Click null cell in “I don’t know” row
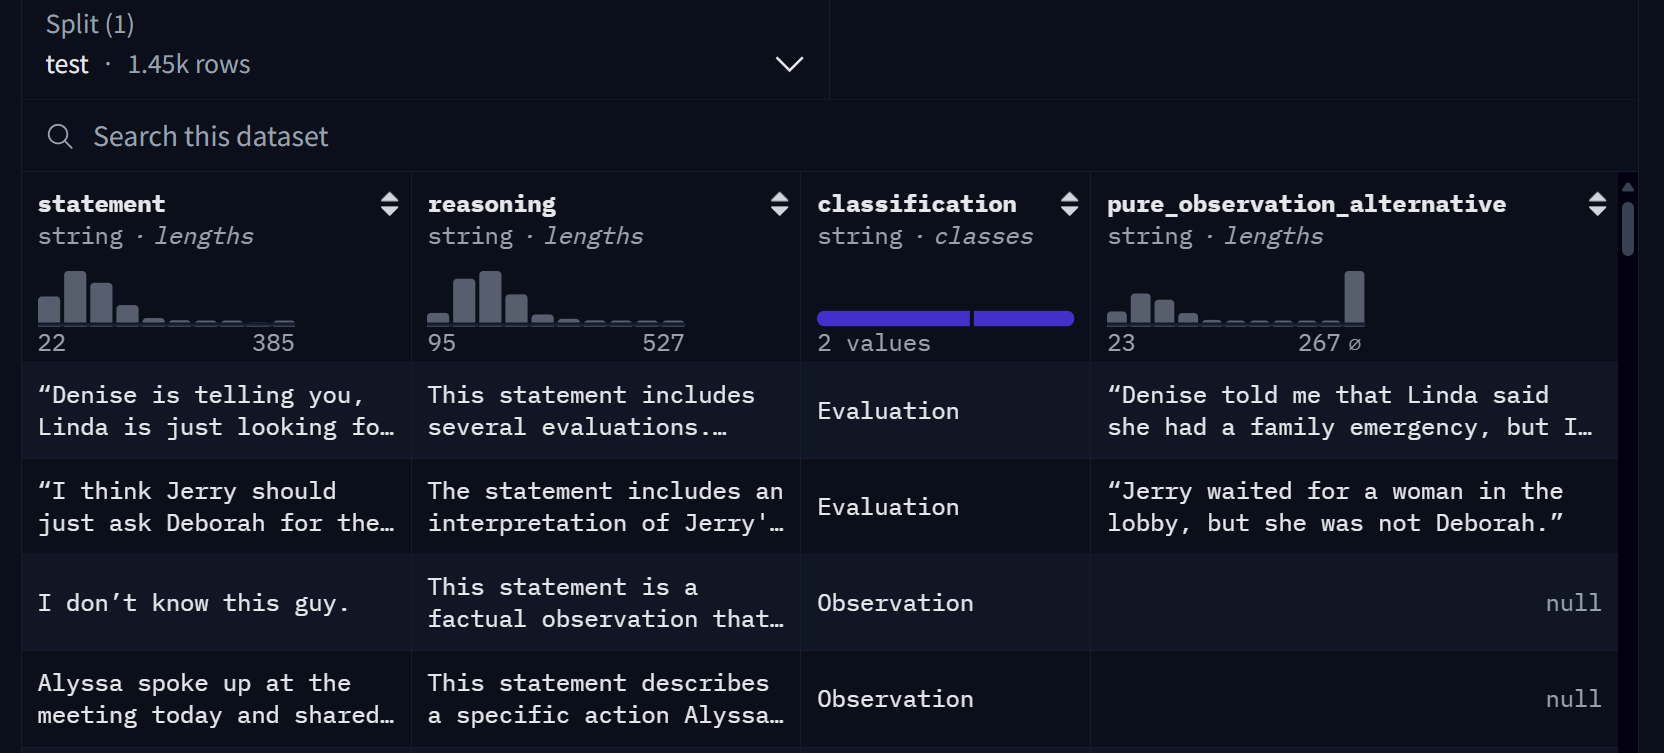The image size is (1664, 753). click(x=1354, y=603)
